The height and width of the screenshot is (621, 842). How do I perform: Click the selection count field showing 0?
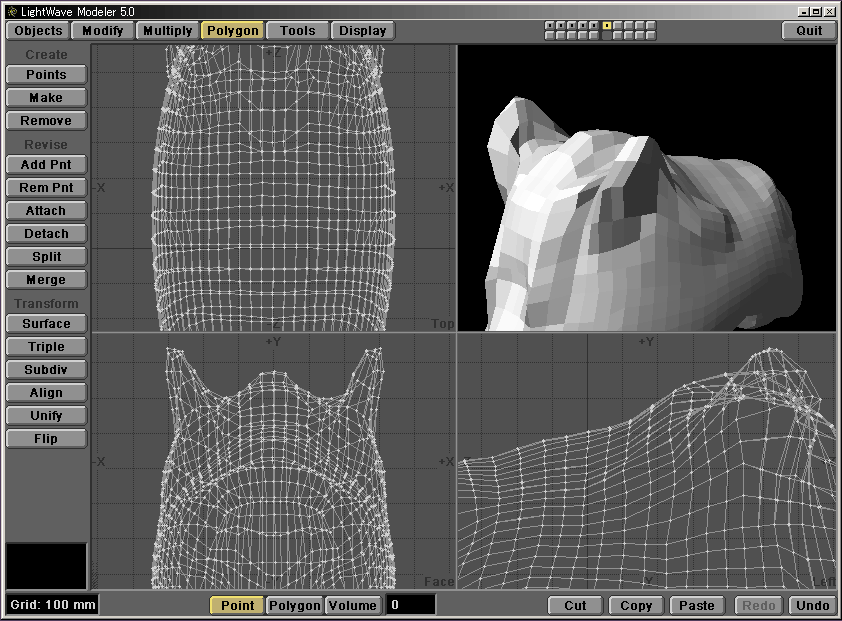(411, 605)
